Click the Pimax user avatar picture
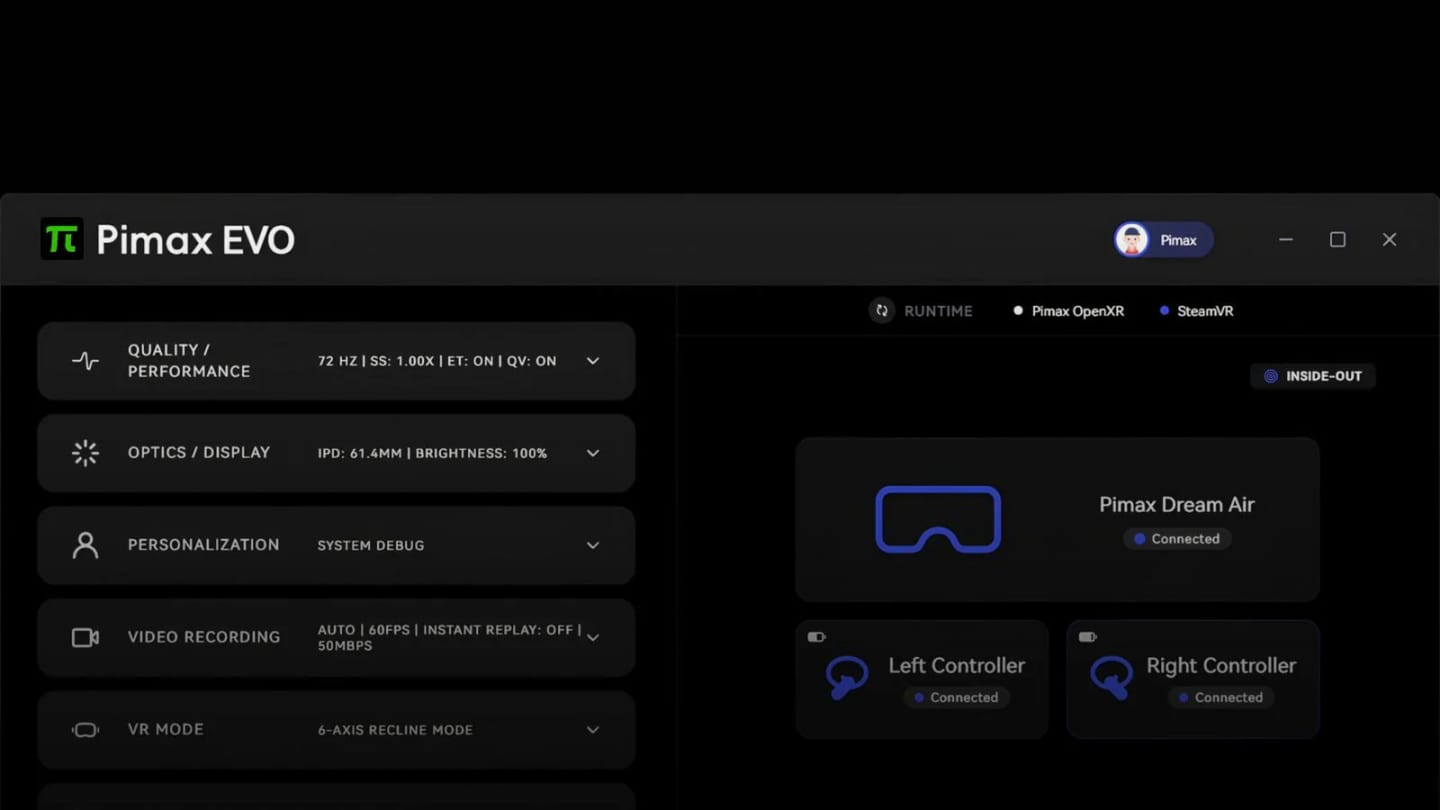The image size is (1440, 810). pyautogui.click(x=1132, y=240)
